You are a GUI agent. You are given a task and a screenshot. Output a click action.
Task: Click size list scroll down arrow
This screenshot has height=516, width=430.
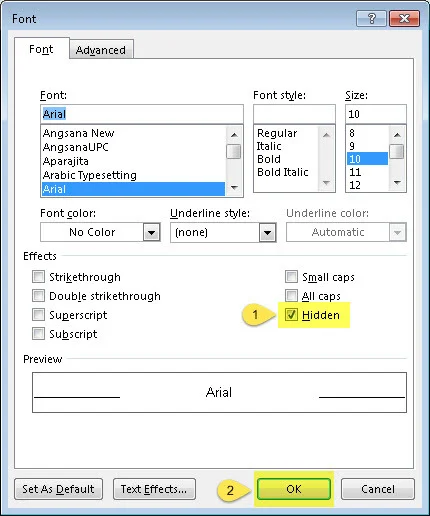[x=397, y=182]
